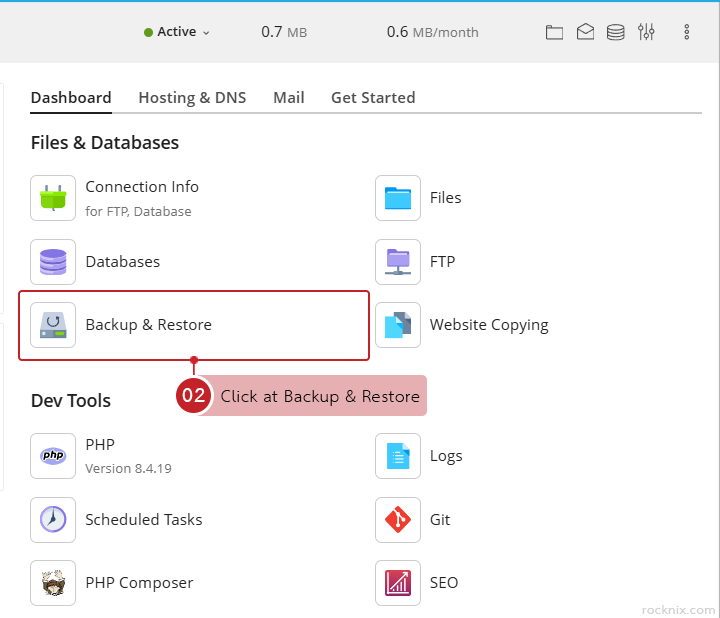Image resolution: width=720 pixels, height=618 pixels.
Task: Open the SEO chart icon
Action: 398,583
